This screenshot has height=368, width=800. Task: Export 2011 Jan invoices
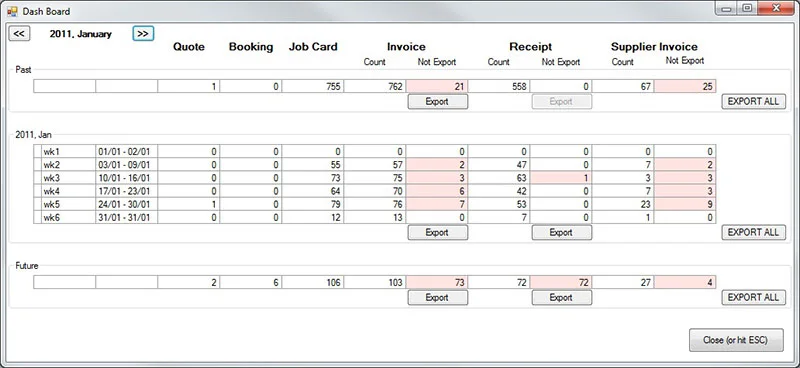pyautogui.click(x=437, y=232)
